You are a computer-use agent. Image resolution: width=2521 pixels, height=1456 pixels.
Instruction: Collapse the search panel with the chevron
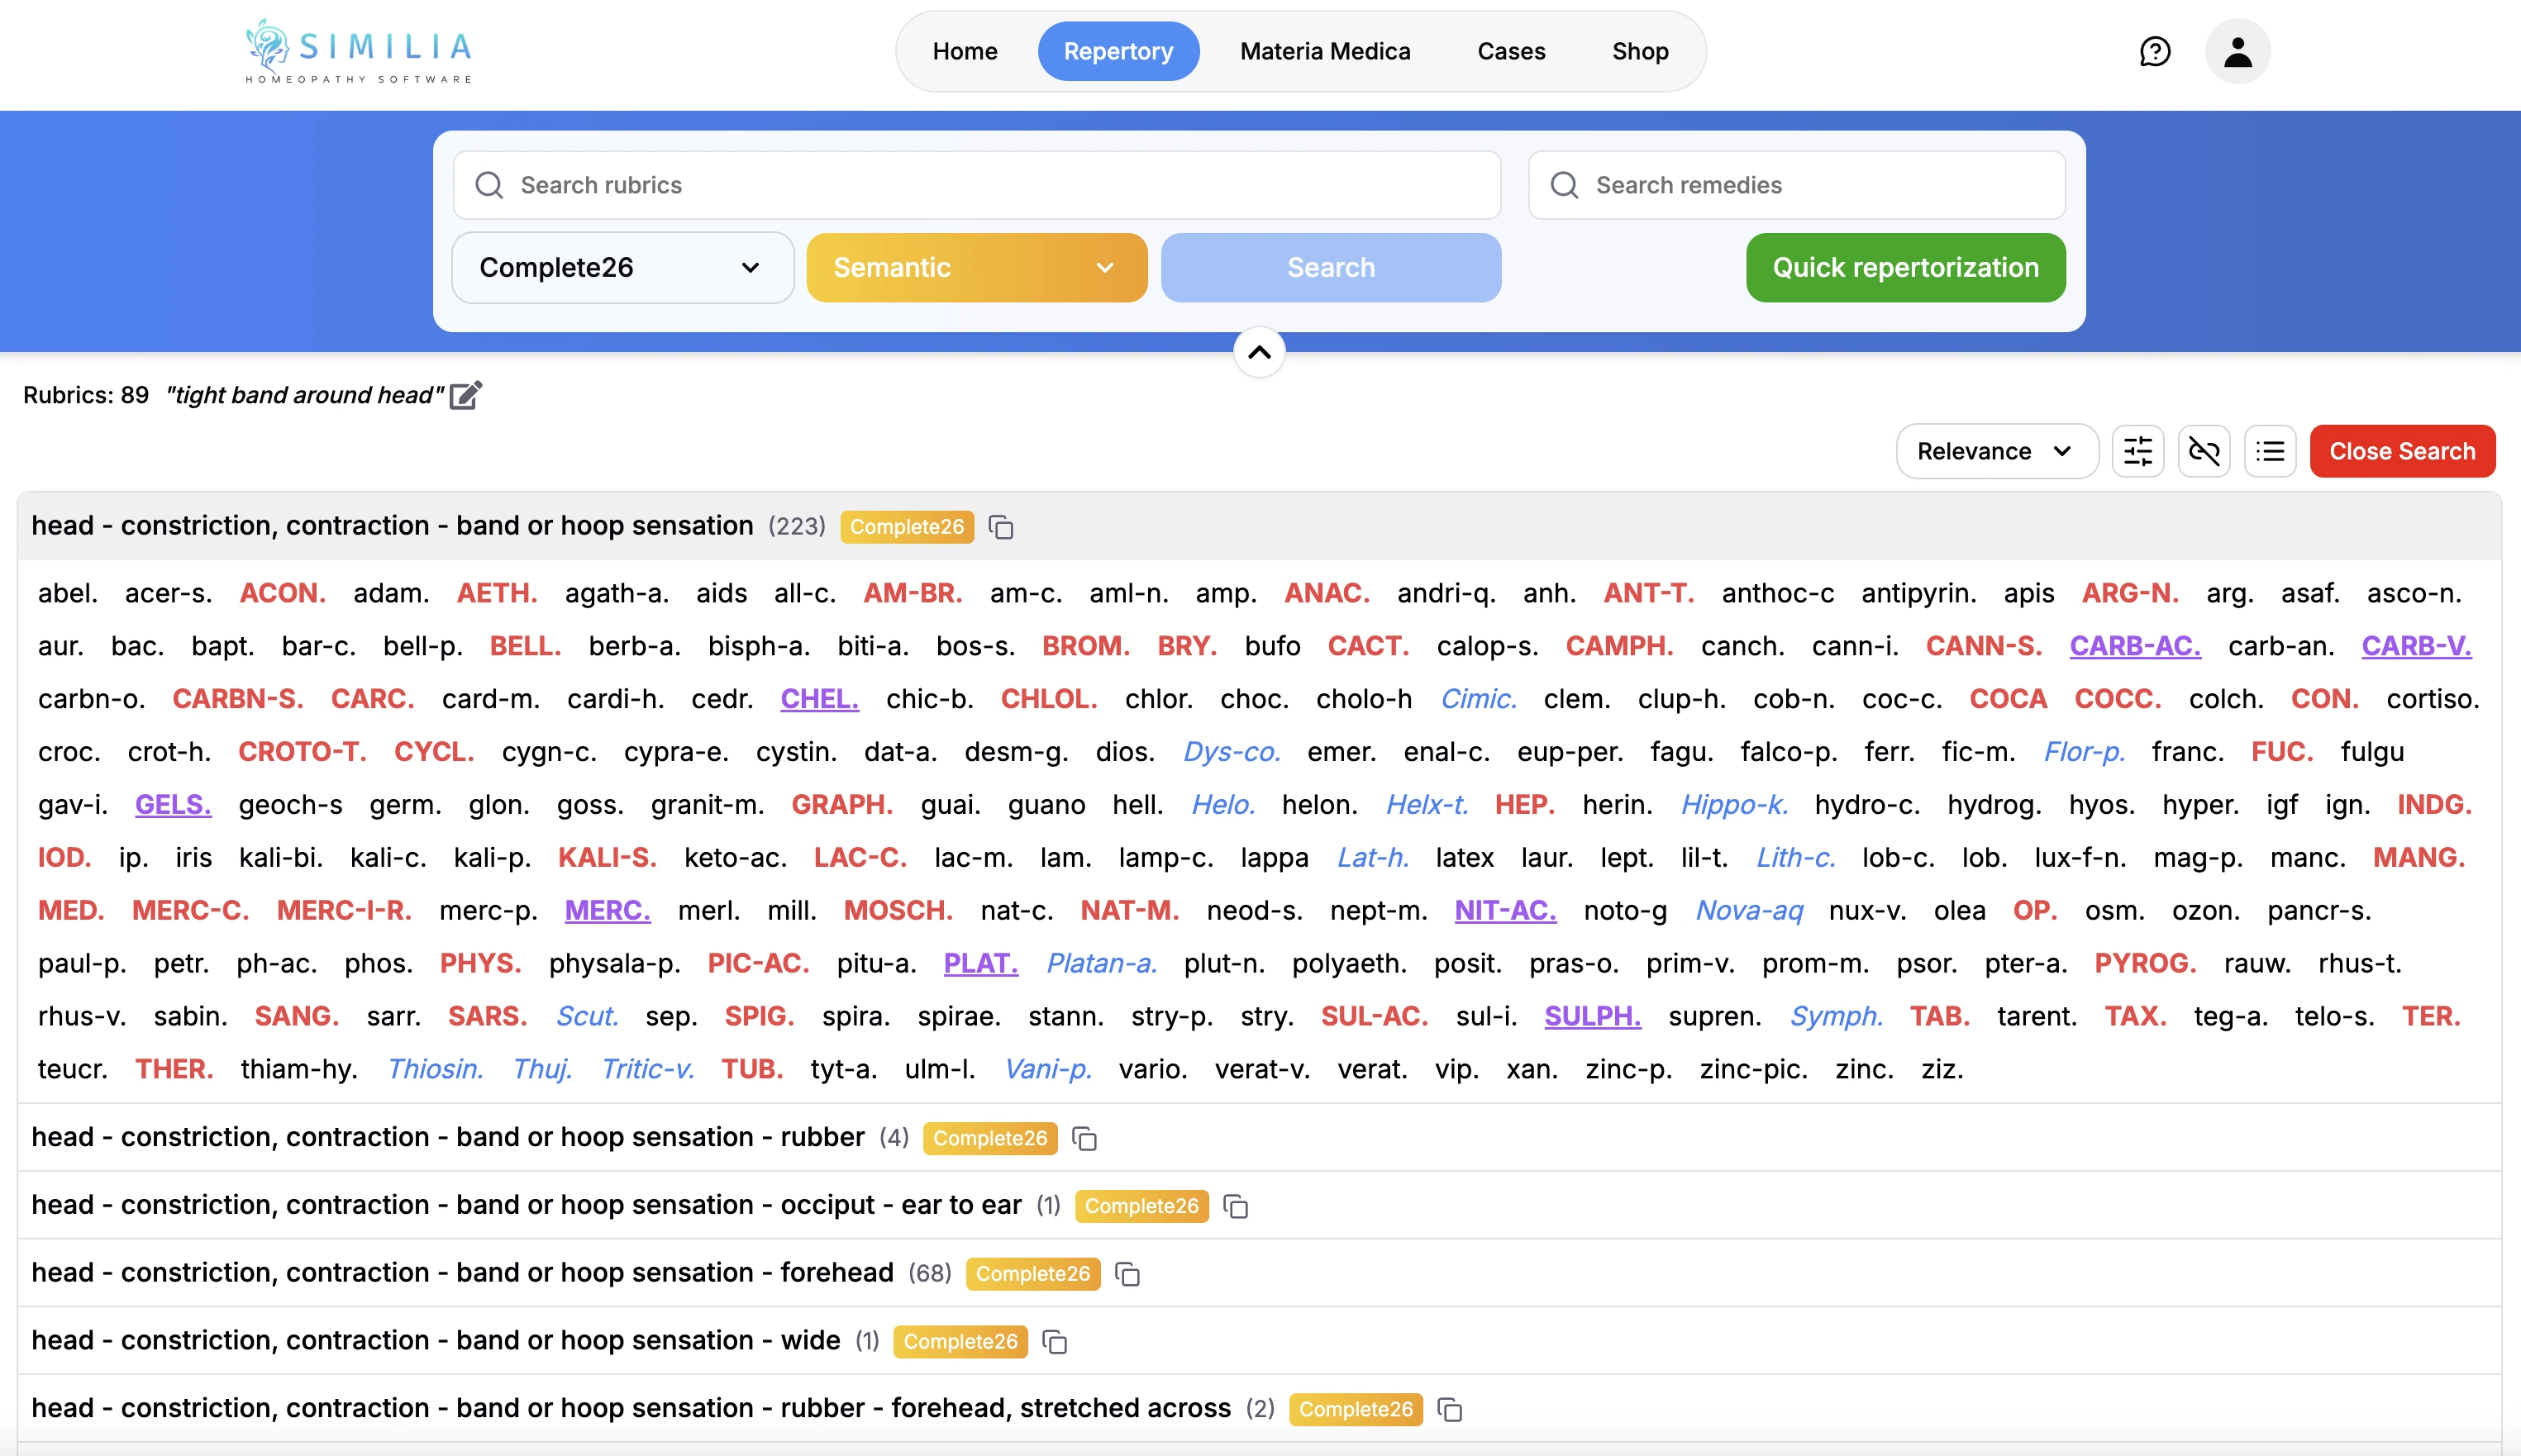point(1259,352)
